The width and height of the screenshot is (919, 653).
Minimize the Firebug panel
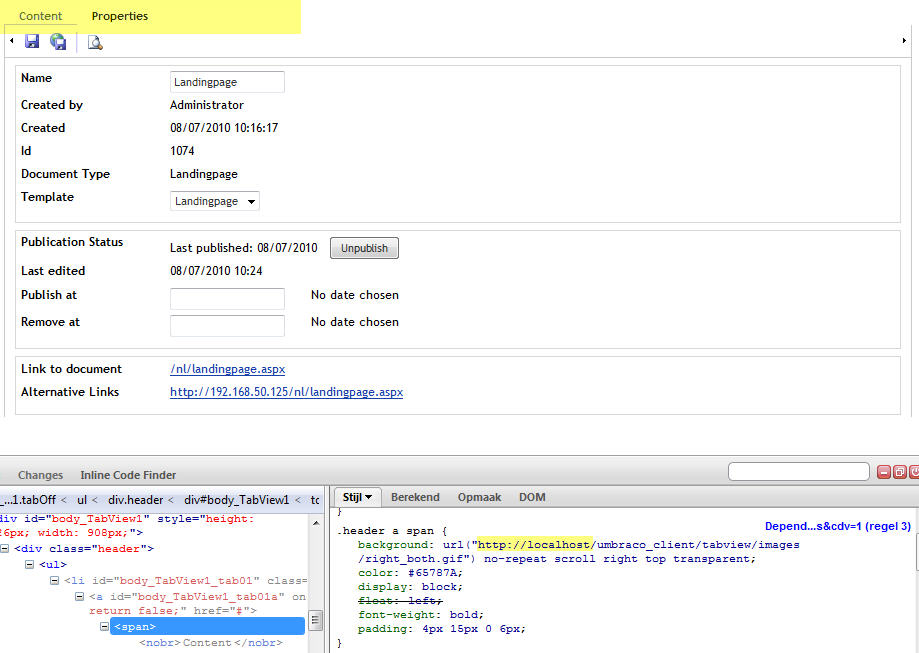884,472
